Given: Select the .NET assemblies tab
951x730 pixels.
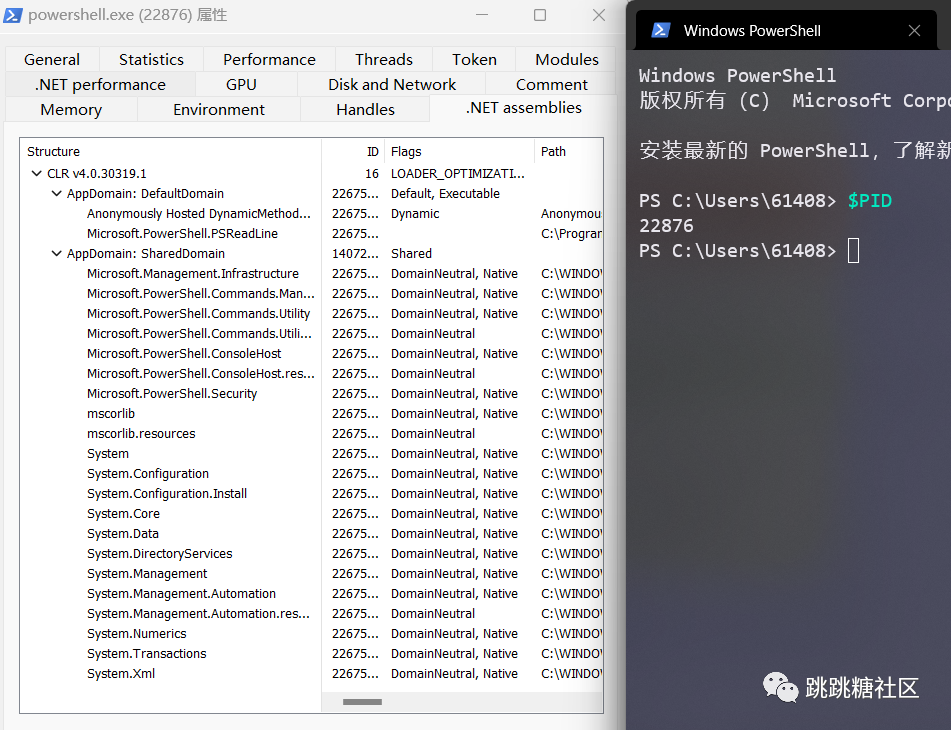Looking at the screenshot, I should [523, 108].
